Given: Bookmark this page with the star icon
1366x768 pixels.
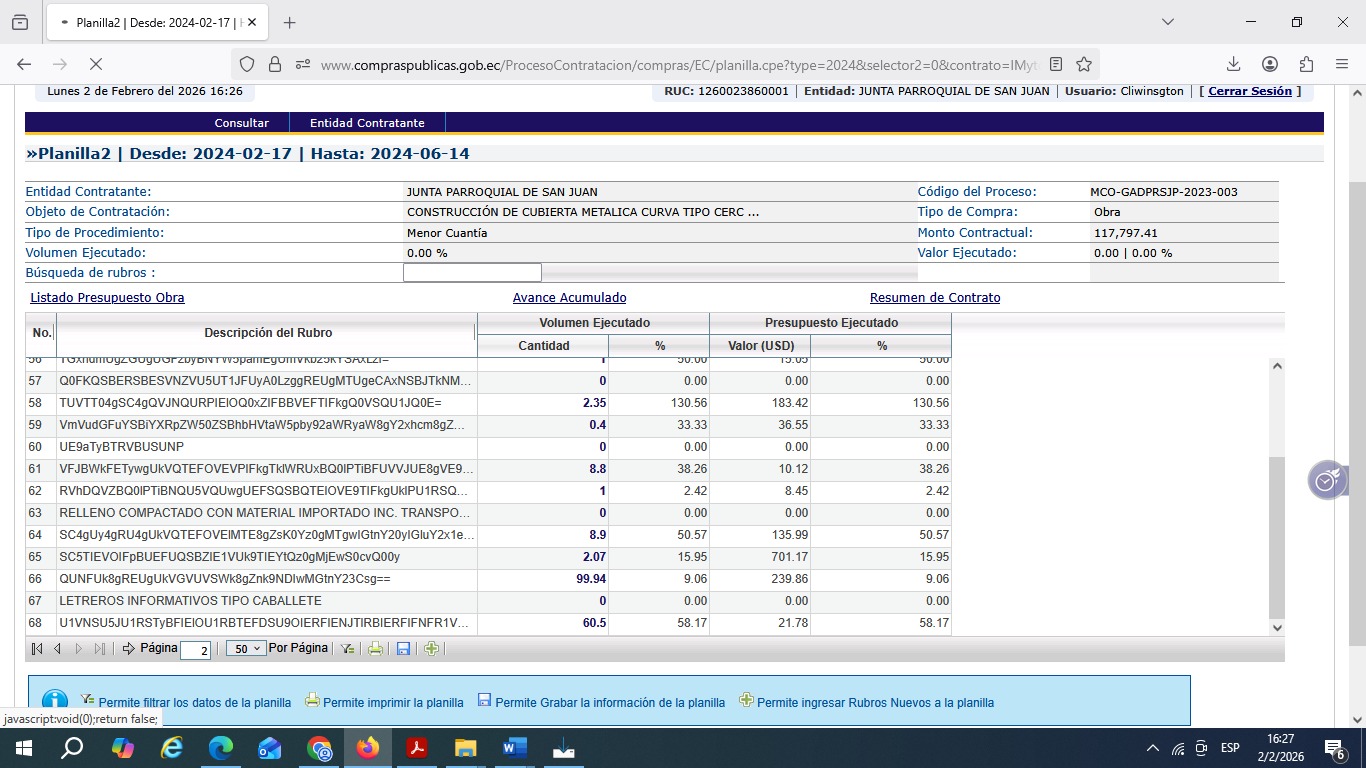Looking at the screenshot, I should point(1084,64).
